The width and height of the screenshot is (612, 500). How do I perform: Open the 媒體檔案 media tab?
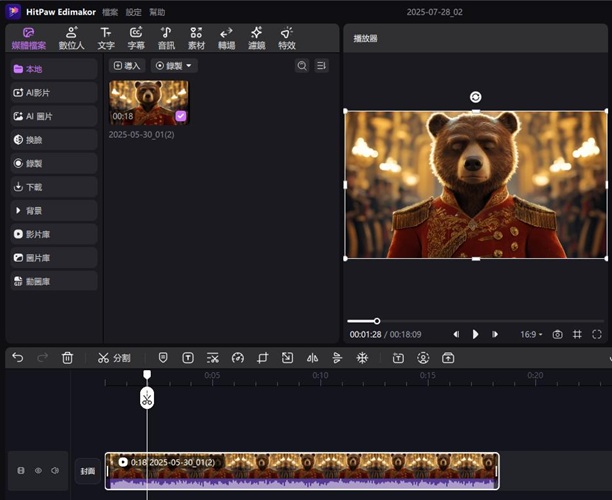tap(28, 38)
